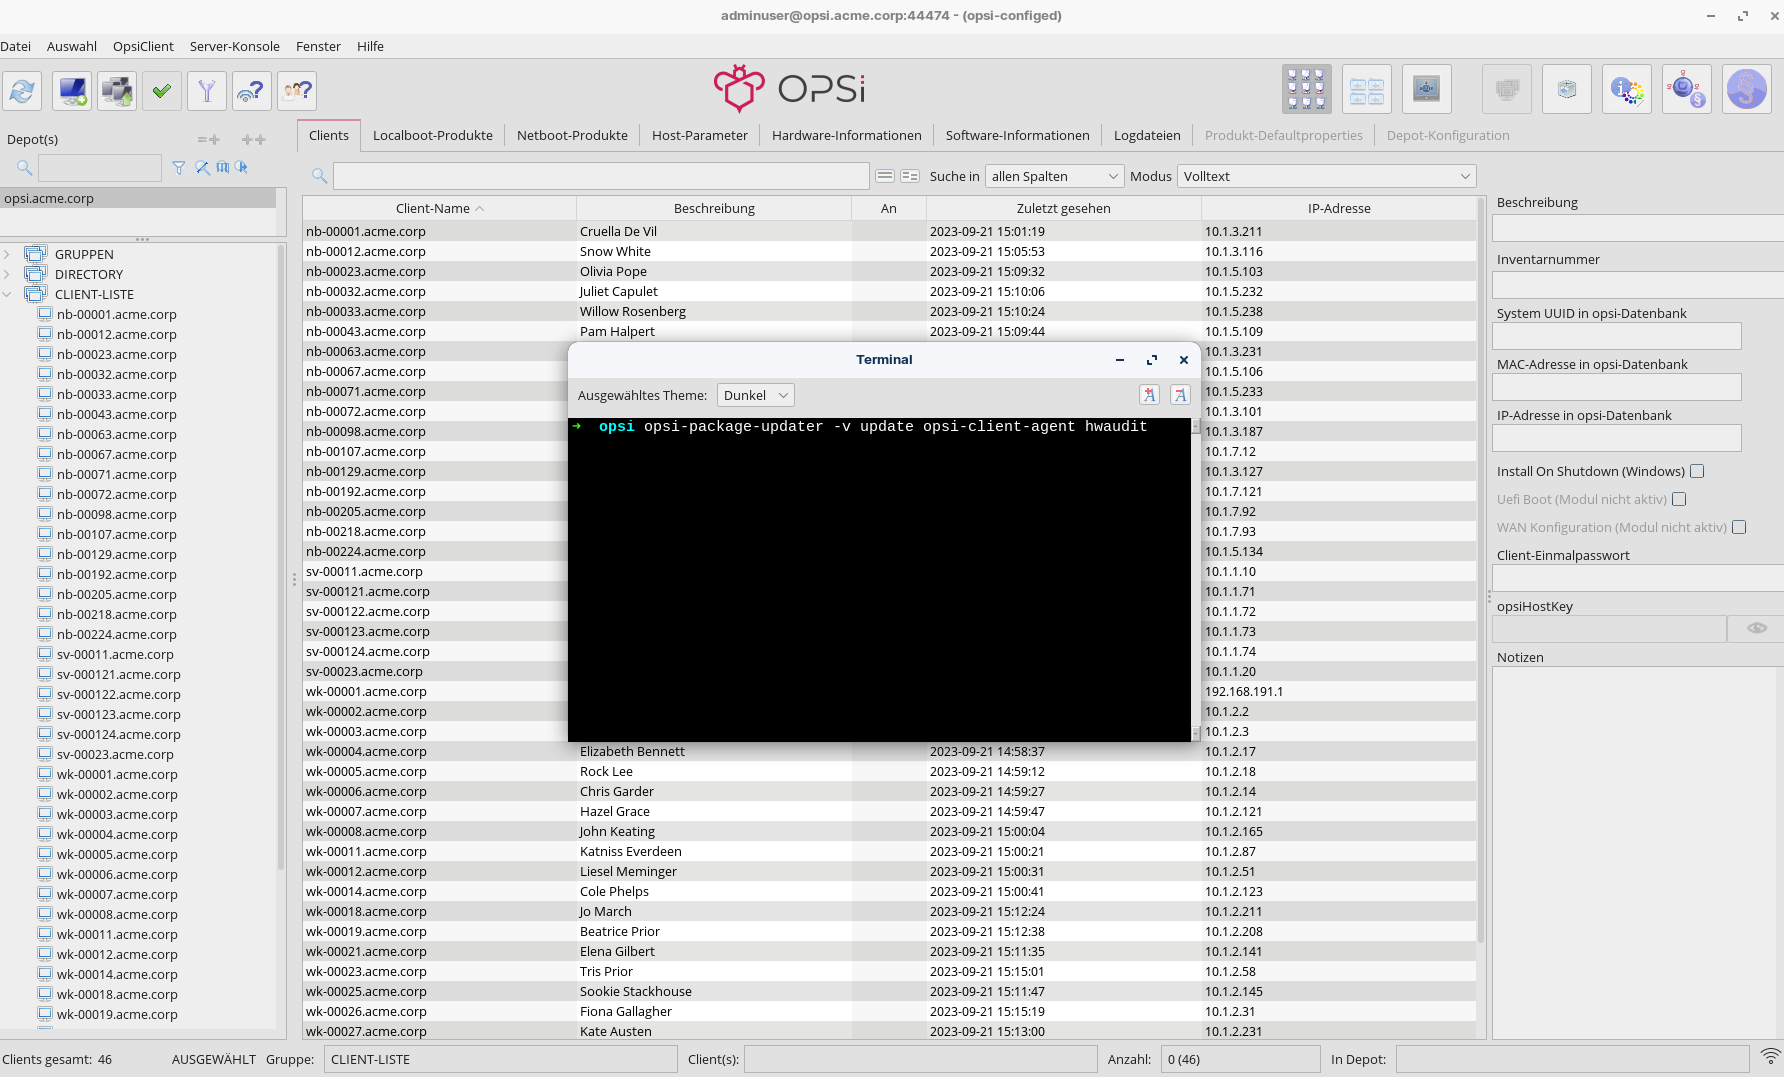Click the client table search input field
1784x1077 pixels.
(x=601, y=176)
